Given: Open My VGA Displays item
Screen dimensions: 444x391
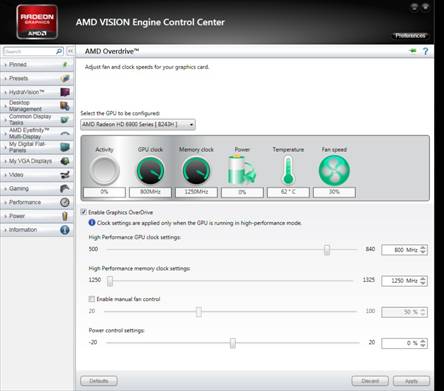Looking at the screenshot, I should 37,161.
